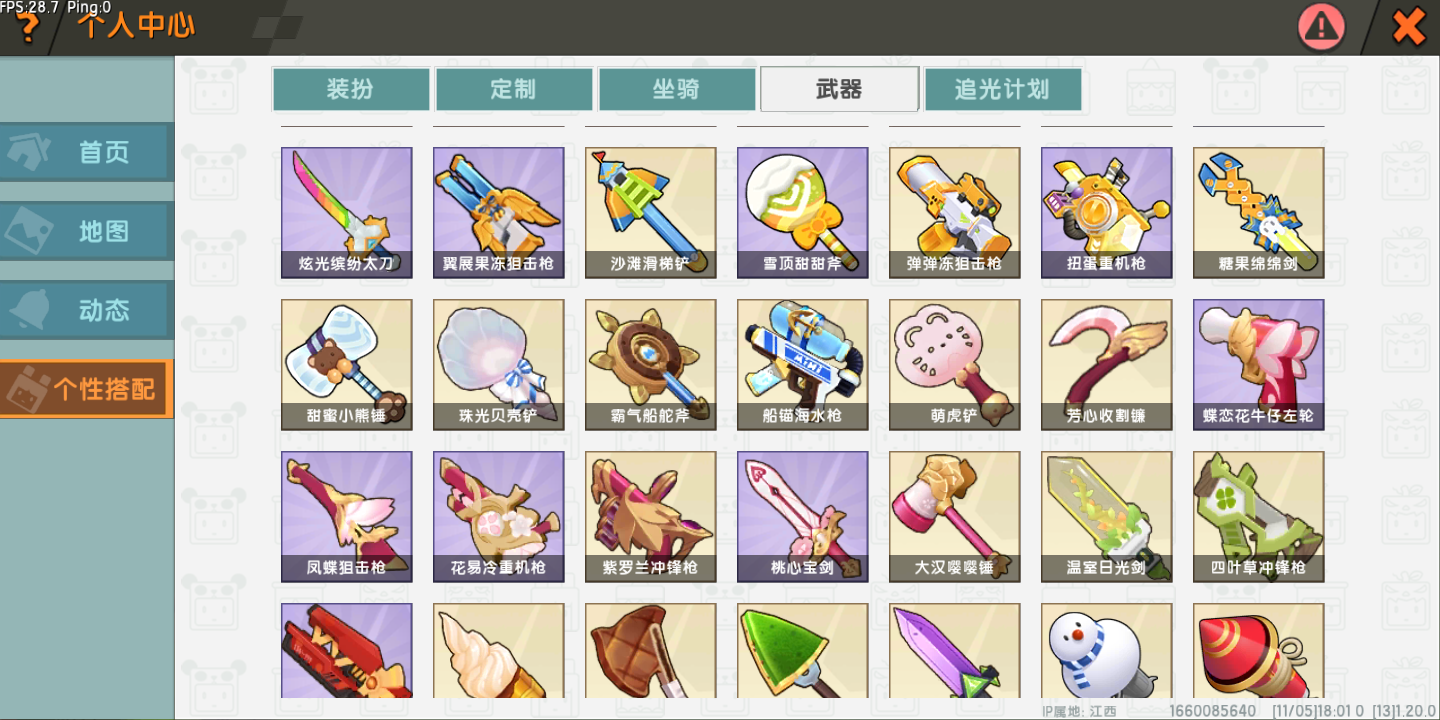Select the 炫光缤纷太刀 weapon icon
The width and height of the screenshot is (1440, 720).
(x=346, y=213)
